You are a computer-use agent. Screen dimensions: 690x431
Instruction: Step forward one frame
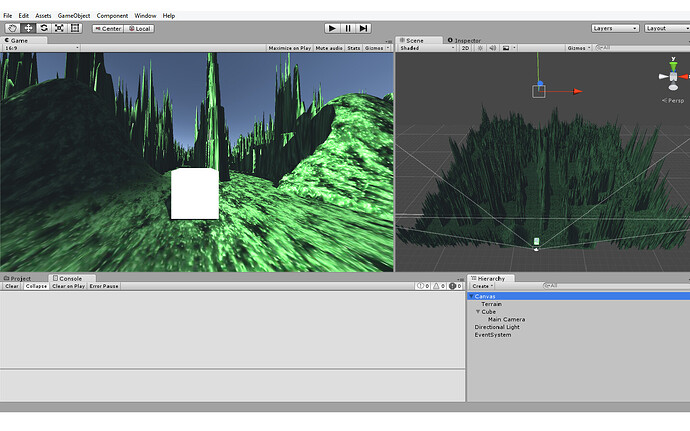click(x=363, y=28)
